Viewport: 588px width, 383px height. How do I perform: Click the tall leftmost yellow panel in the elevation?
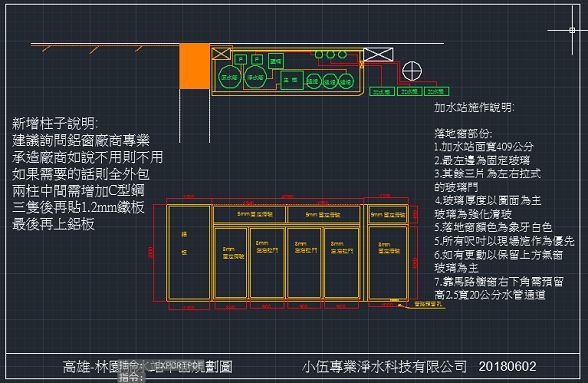[x=189, y=252]
